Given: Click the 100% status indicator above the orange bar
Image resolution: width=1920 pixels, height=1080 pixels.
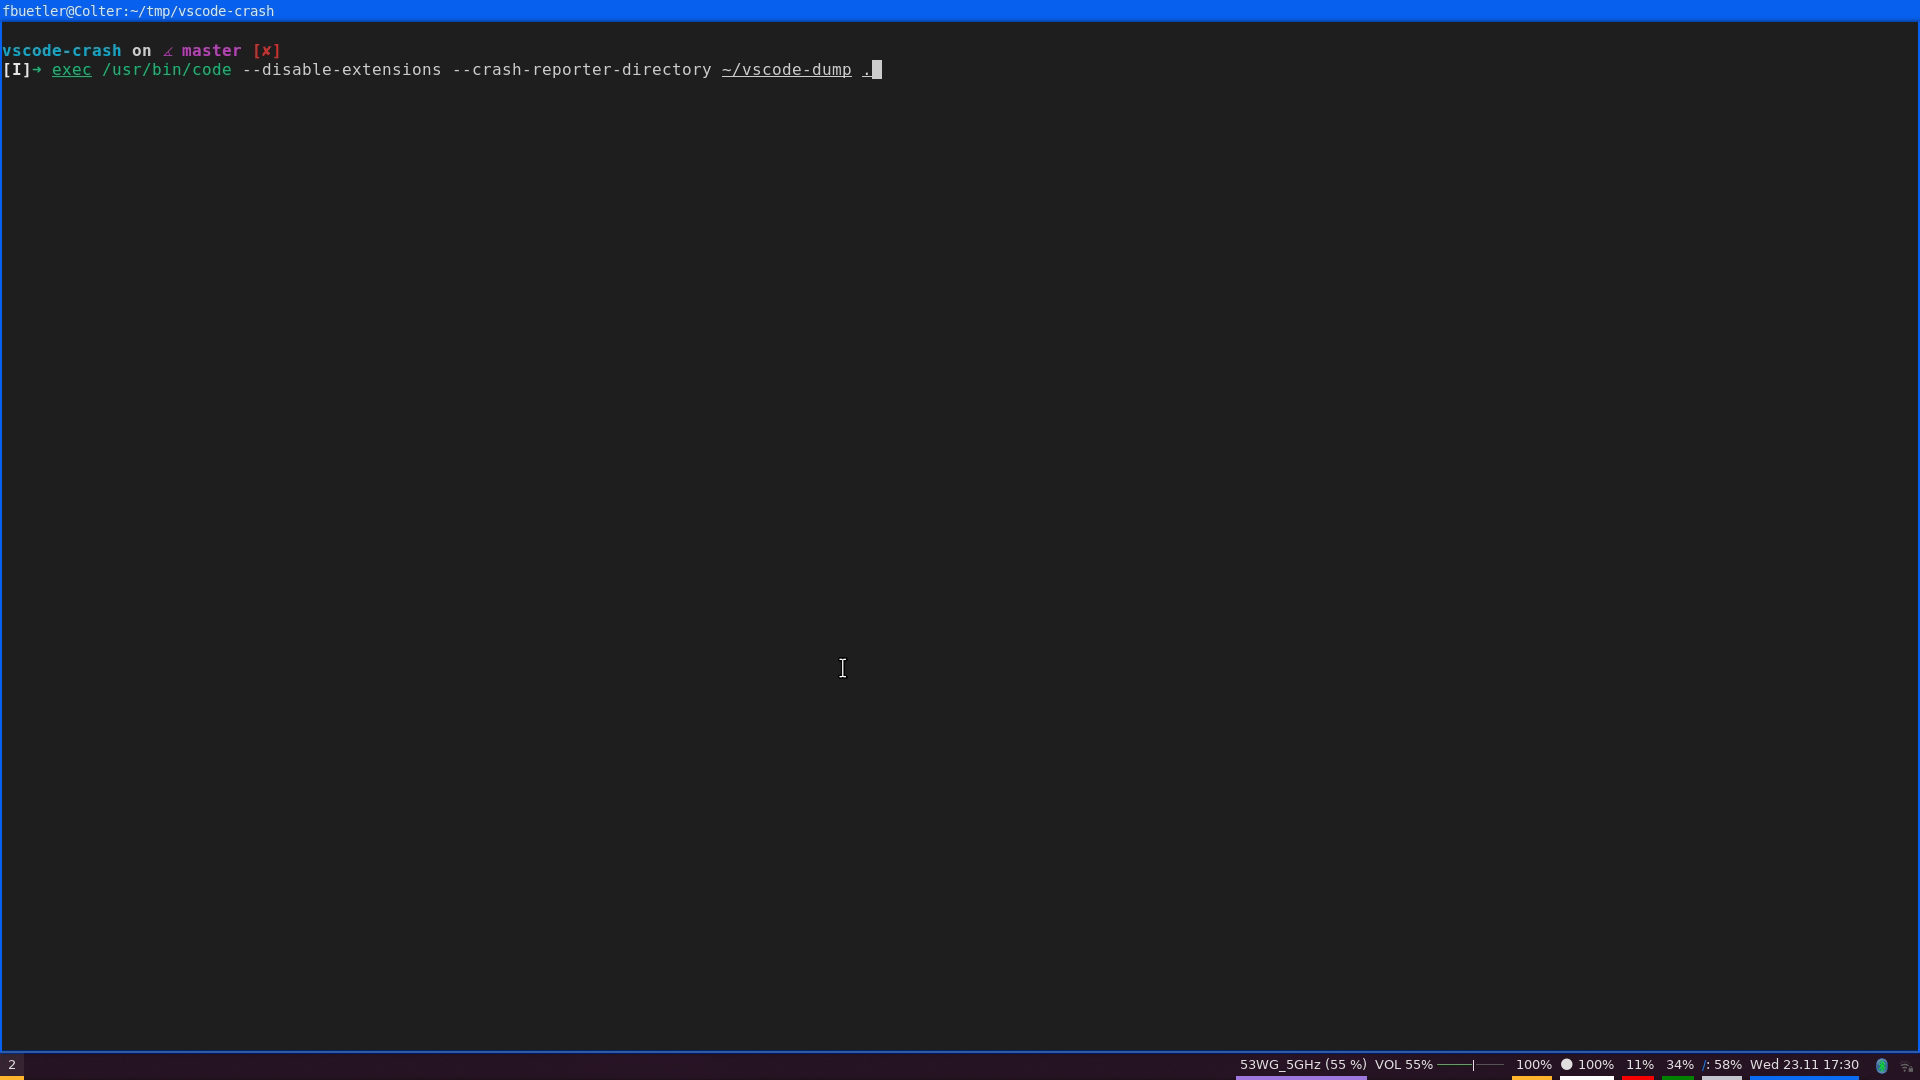Looking at the screenshot, I should pyautogui.click(x=1533, y=1065).
